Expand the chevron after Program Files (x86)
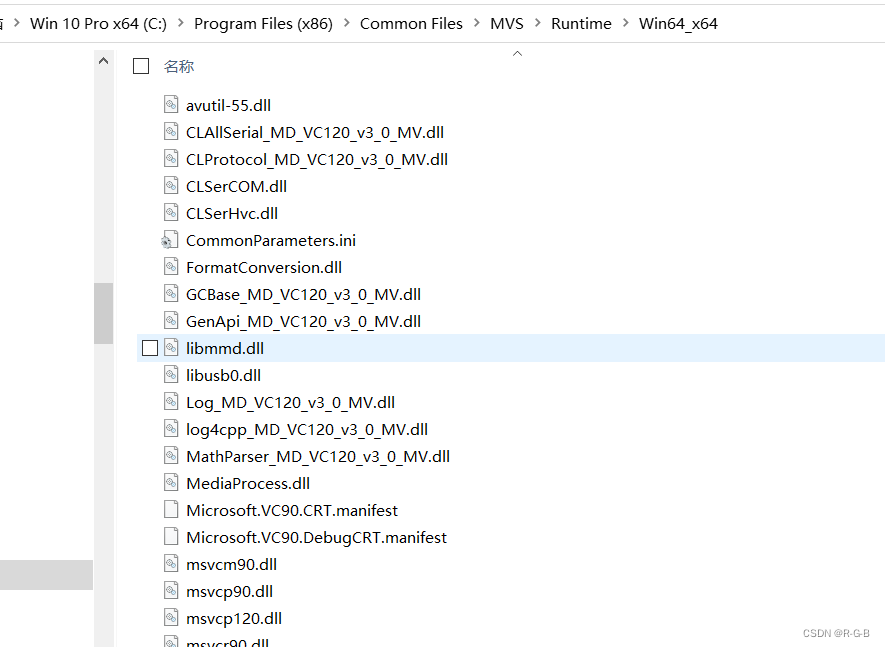 click(347, 23)
